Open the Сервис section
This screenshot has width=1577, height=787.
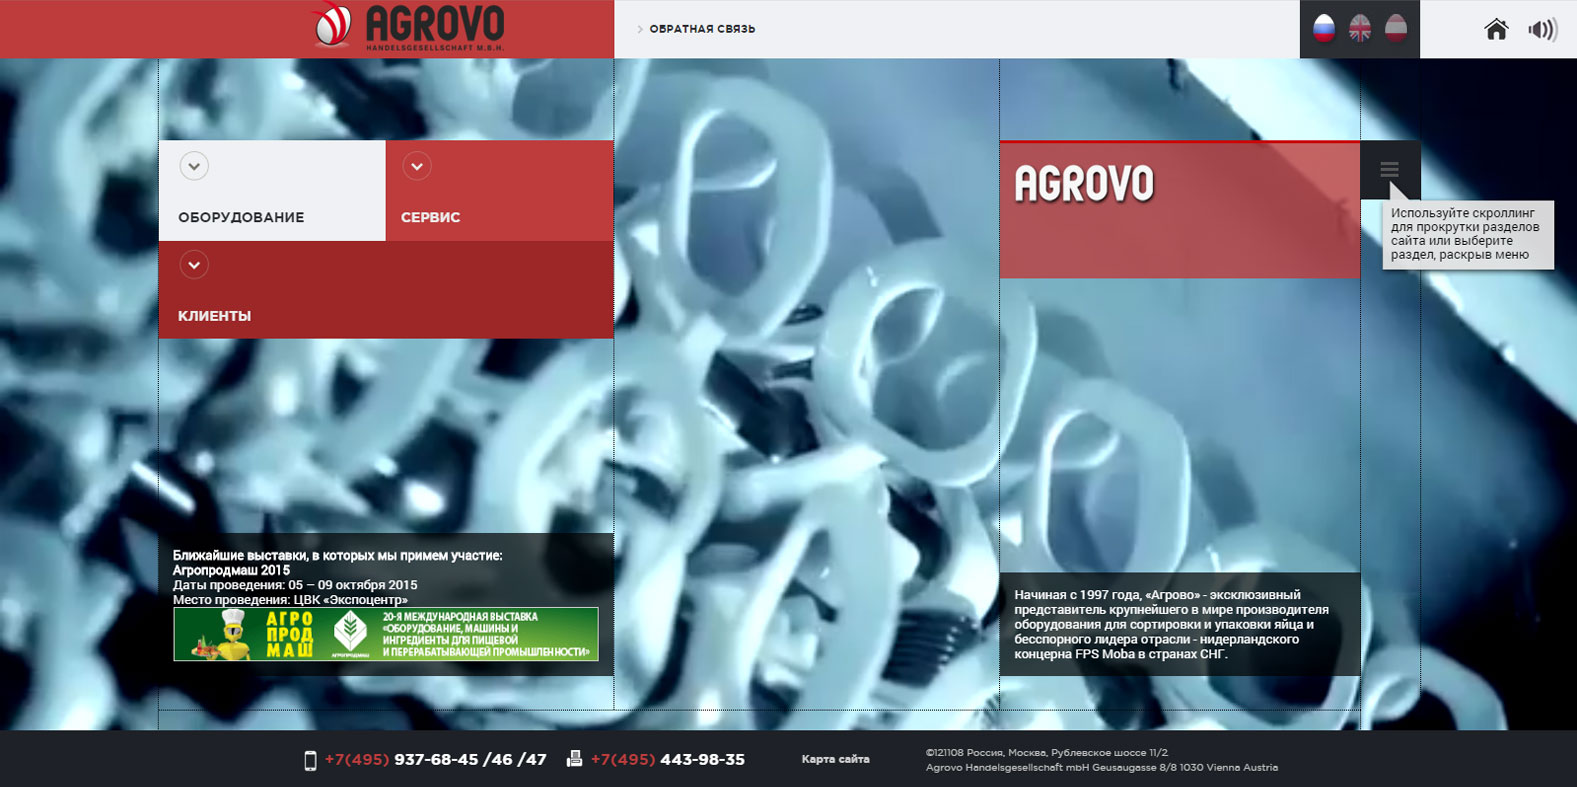click(430, 217)
